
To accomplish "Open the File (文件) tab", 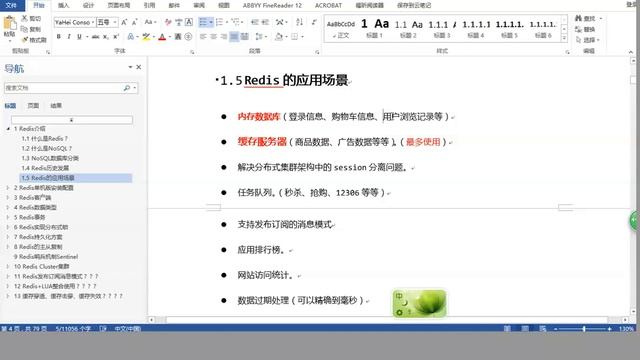I will [11, 5].
